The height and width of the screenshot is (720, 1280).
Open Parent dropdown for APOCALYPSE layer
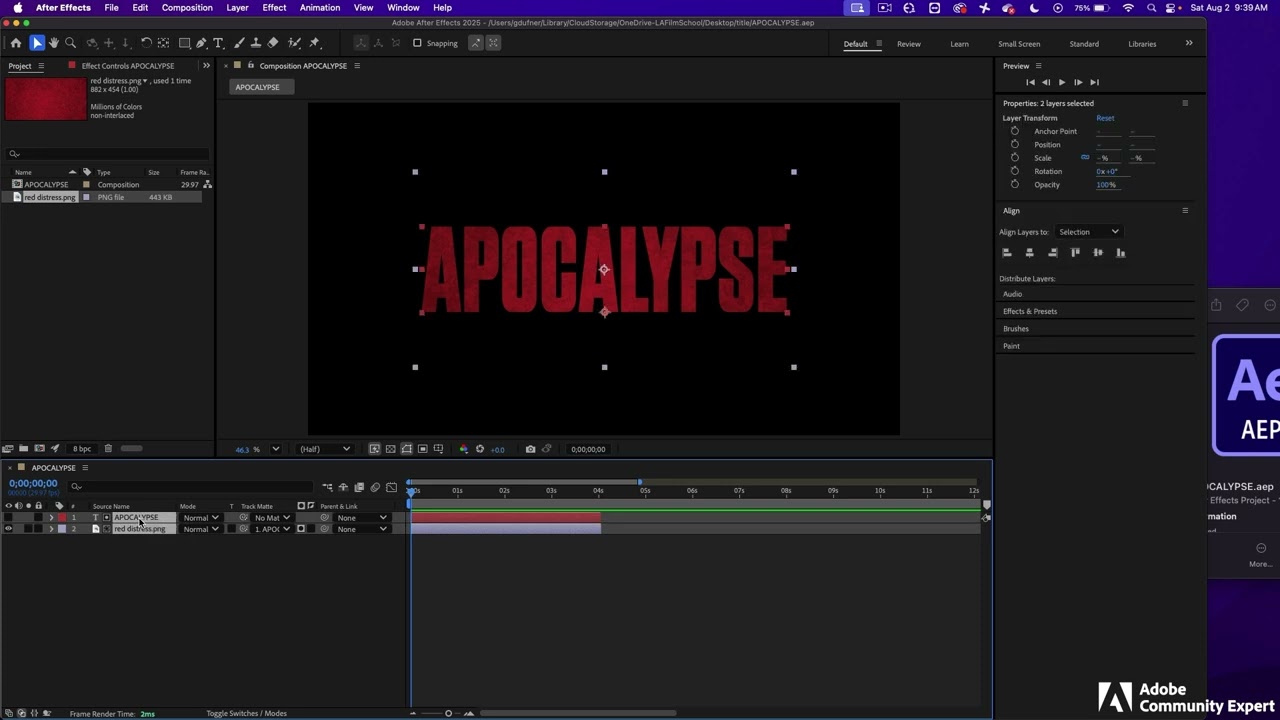[361, 518]
